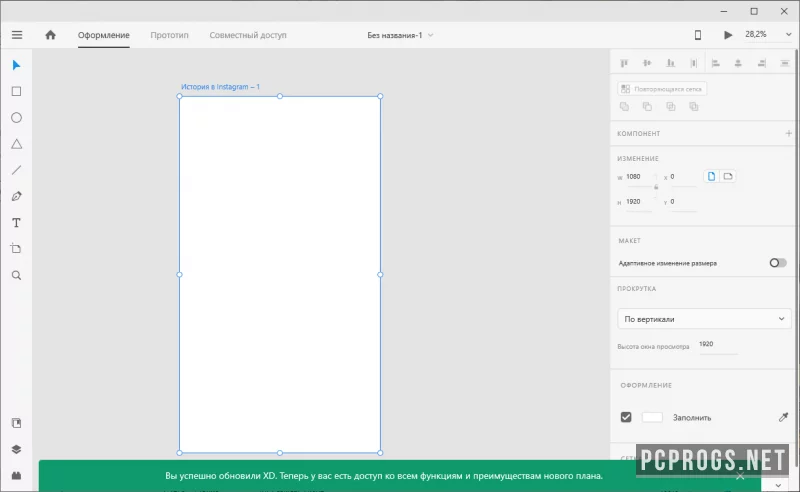Viewport: 800px width, 492px height.
Task: Maximize the application window
Action: (754, 11)
